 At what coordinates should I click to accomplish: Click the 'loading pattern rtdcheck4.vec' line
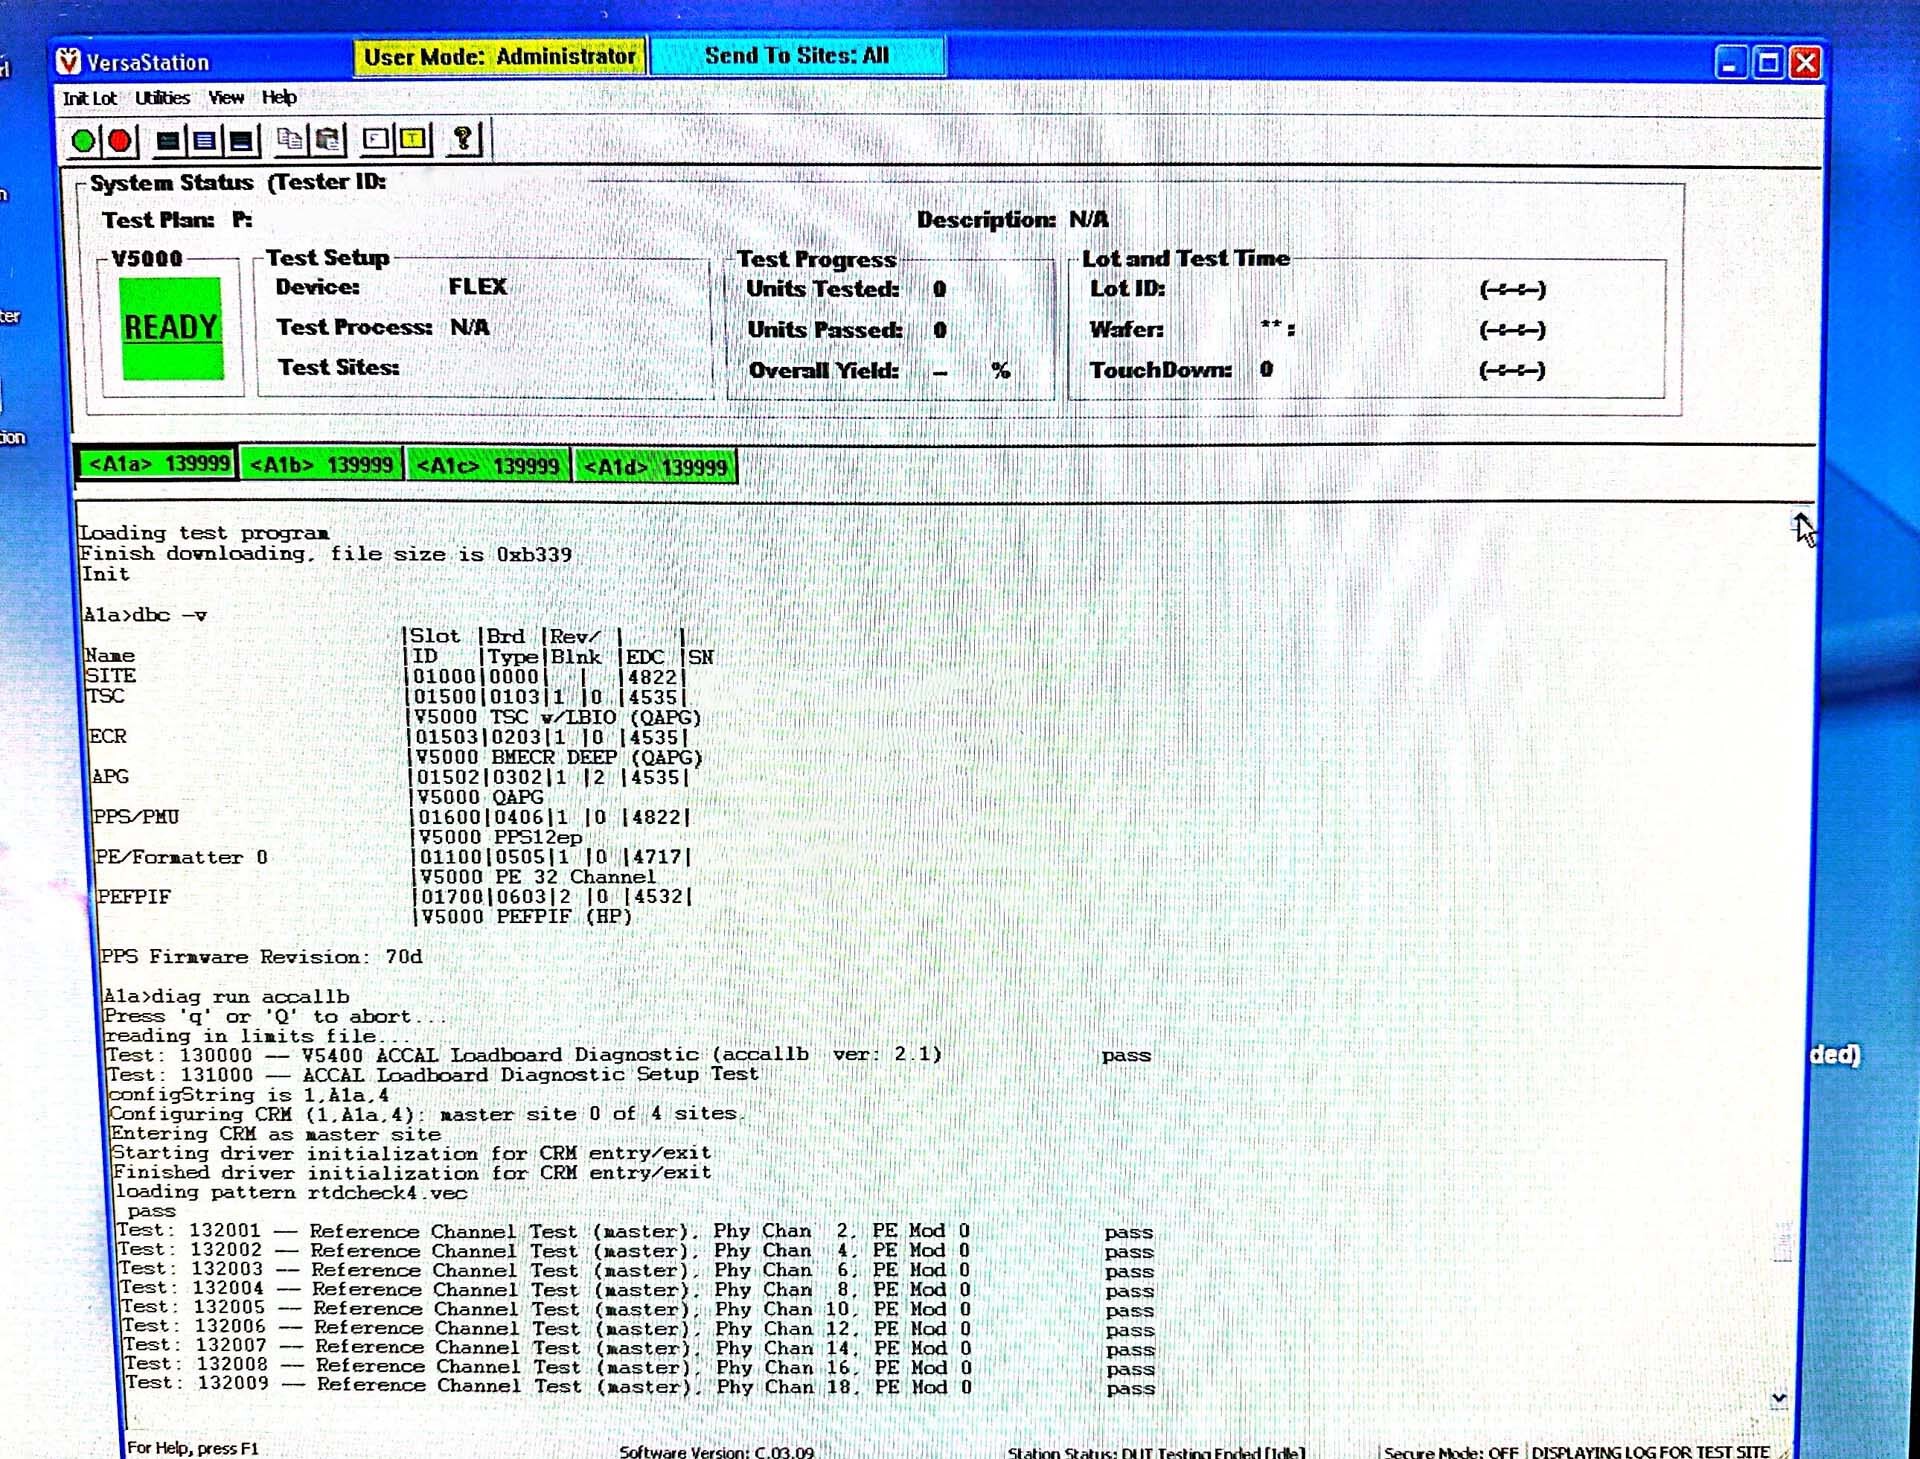tap(291, 1193)
